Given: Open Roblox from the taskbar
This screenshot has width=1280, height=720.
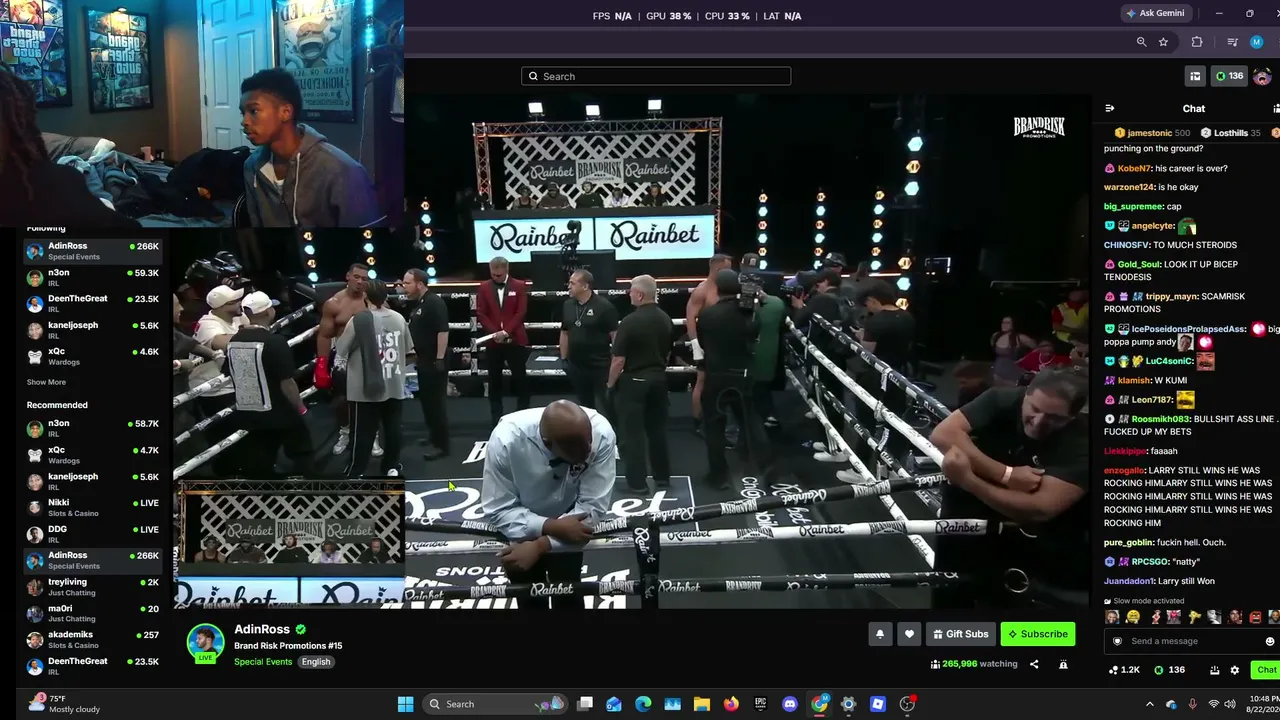Looking at the screenshot, I should [878, 704].
